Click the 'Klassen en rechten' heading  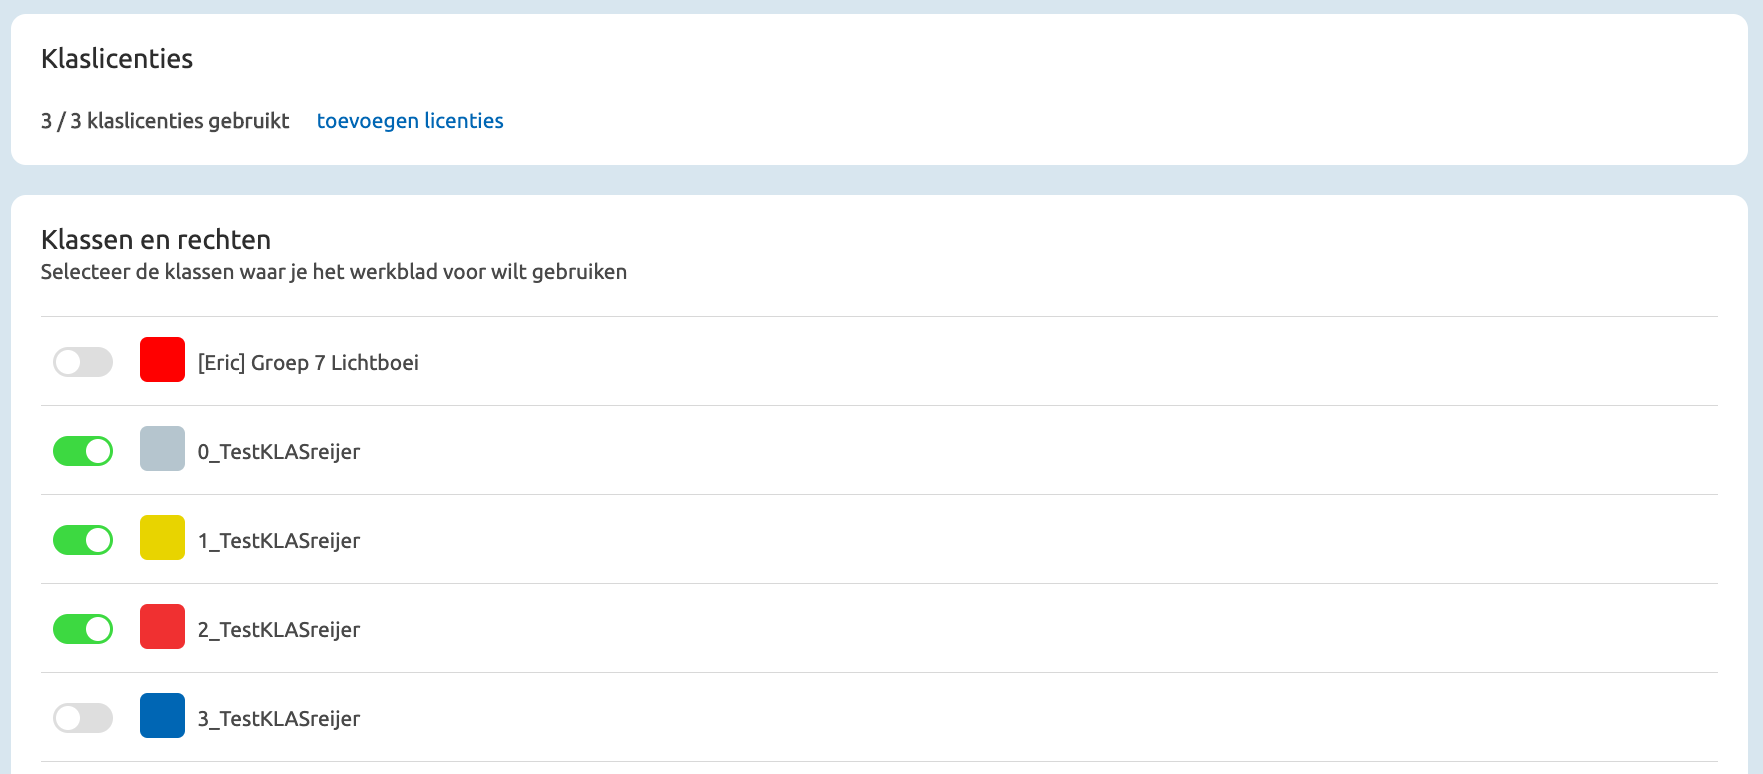pos(156,240)
